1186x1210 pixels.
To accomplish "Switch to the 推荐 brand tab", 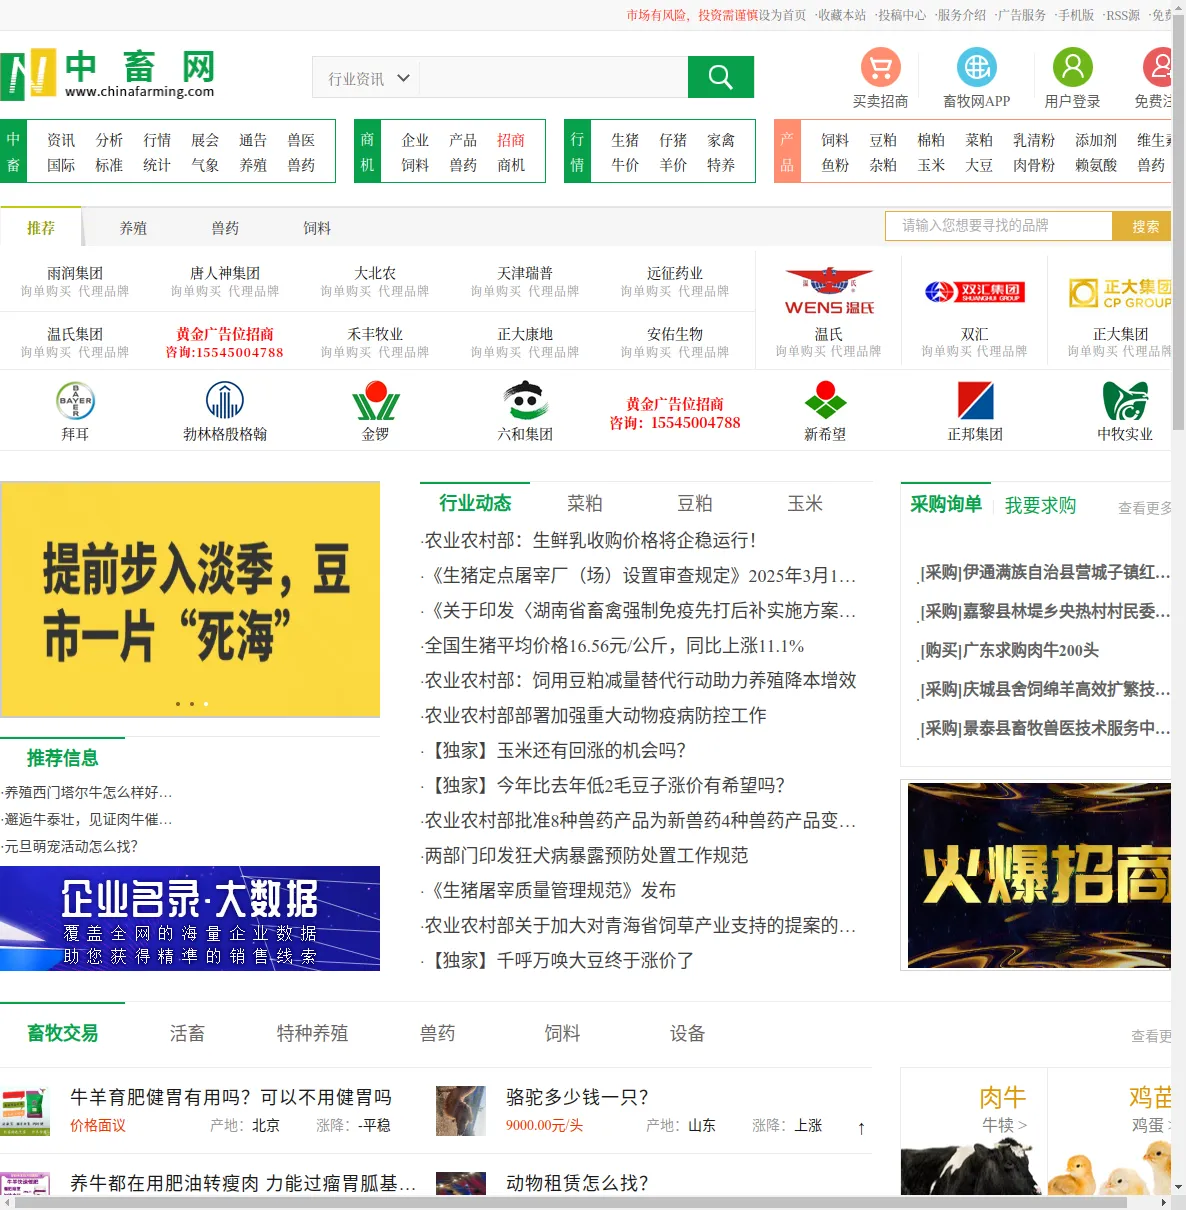I will [x=41, y=228].
